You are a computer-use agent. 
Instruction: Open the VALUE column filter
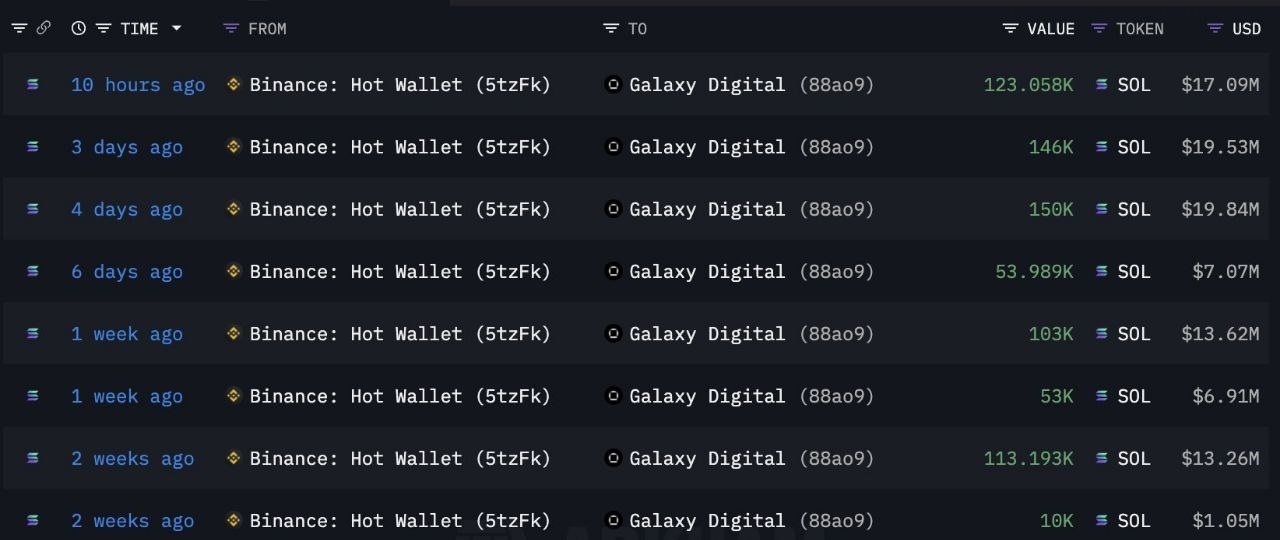click(1010, 28)
